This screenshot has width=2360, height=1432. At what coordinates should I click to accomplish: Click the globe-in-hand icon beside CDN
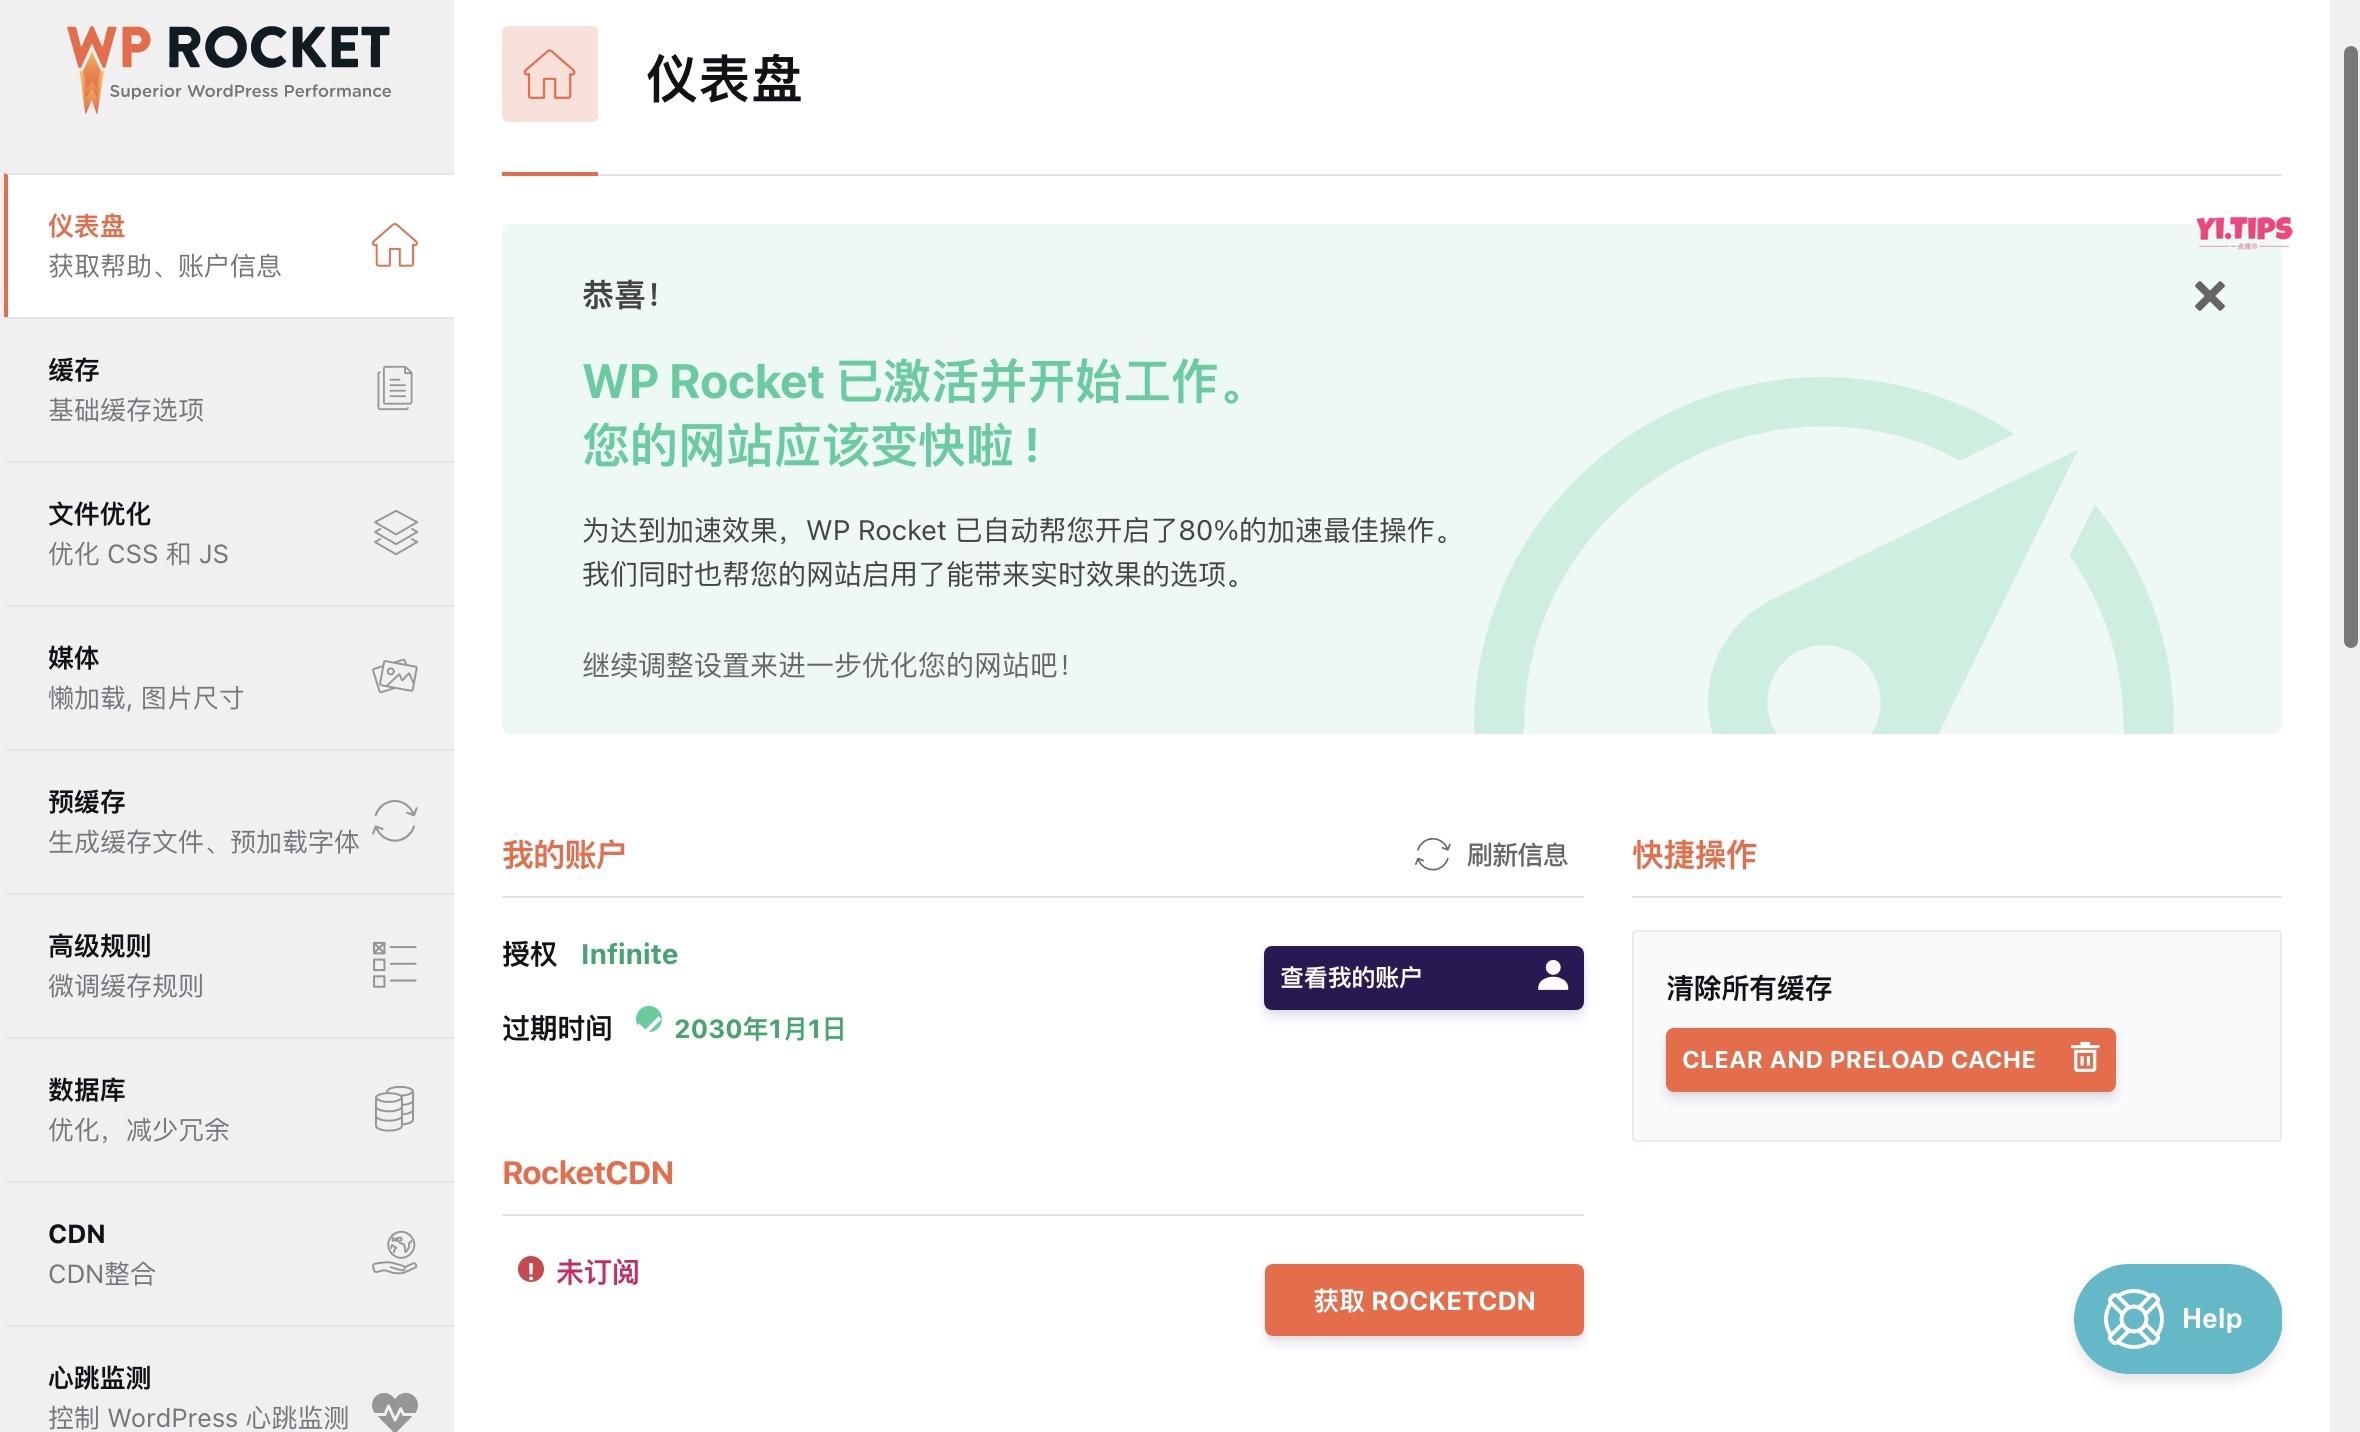pos(395,1253)
